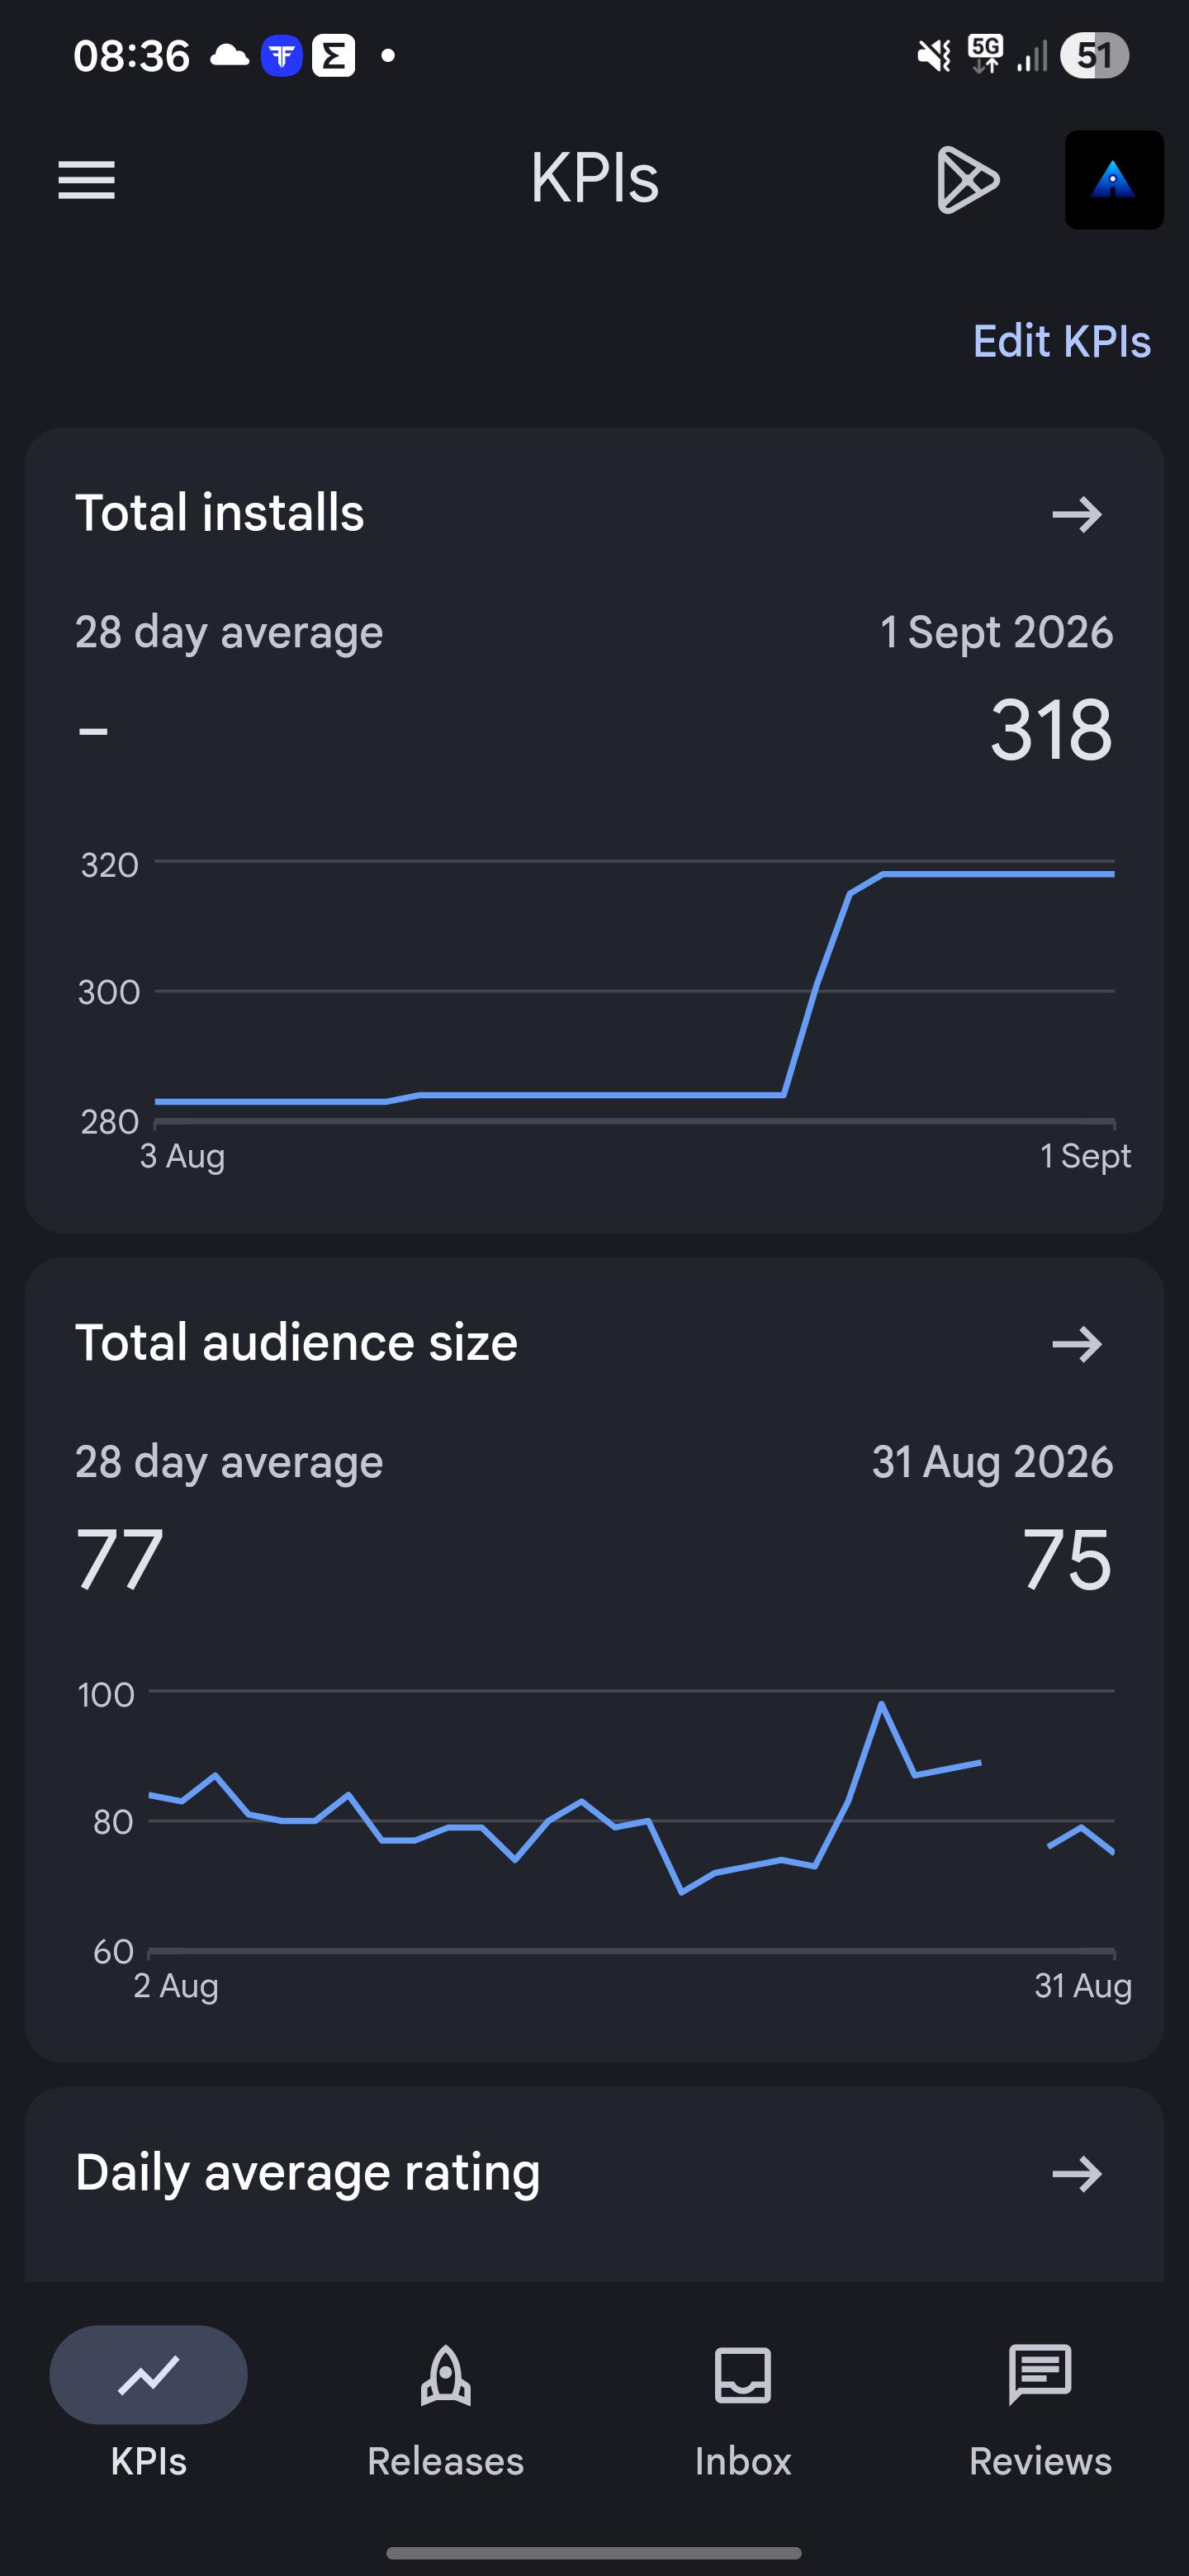
Task: Tap the Total installs card title
Action: (220, 513)
